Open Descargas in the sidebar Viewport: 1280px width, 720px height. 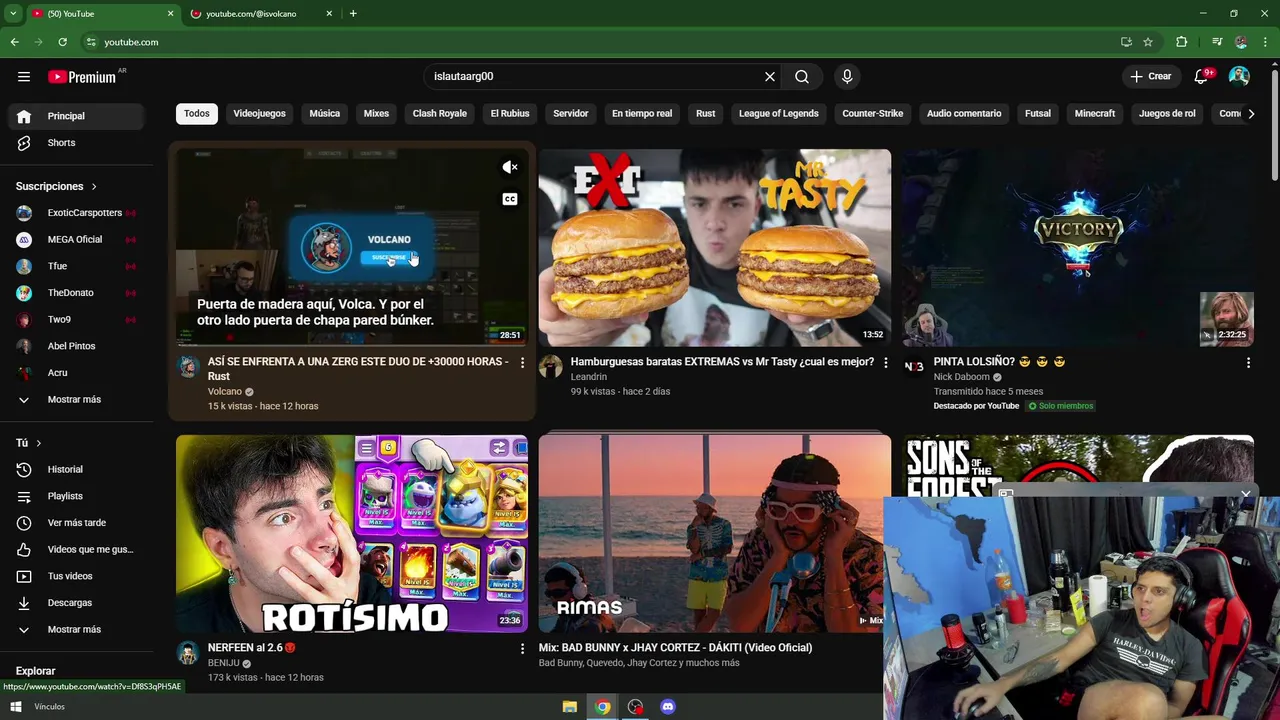click(77, 603)
